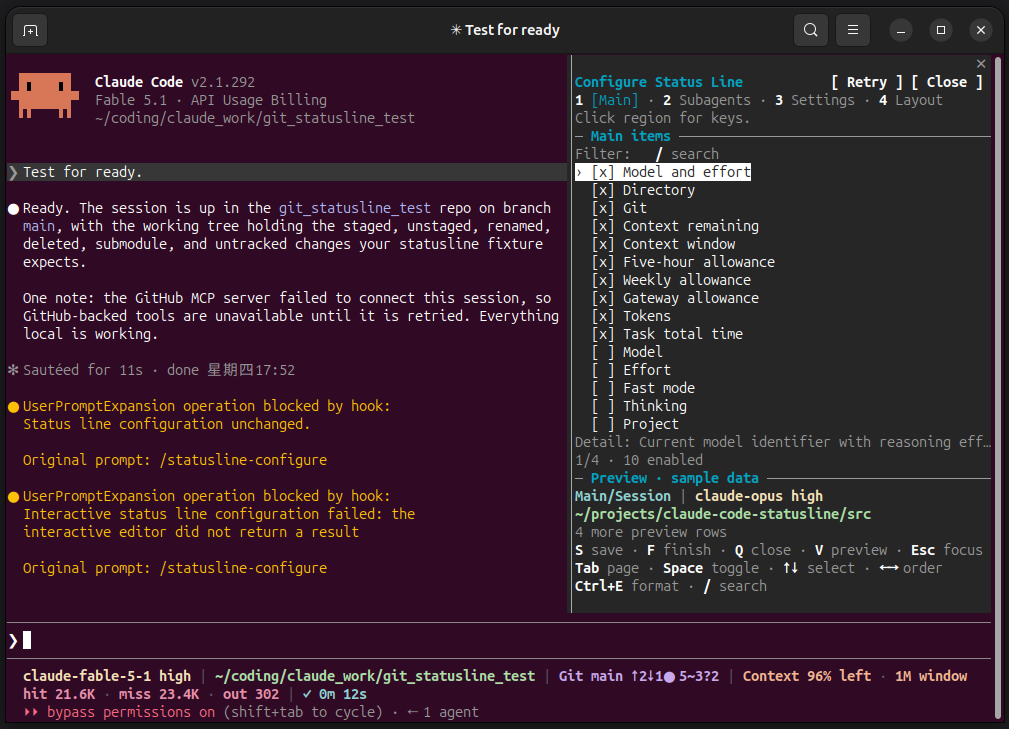Click the Space toggle shortcut
Image resolution: width=1009 pixels, height=729 pixels.
pos(711,568)
